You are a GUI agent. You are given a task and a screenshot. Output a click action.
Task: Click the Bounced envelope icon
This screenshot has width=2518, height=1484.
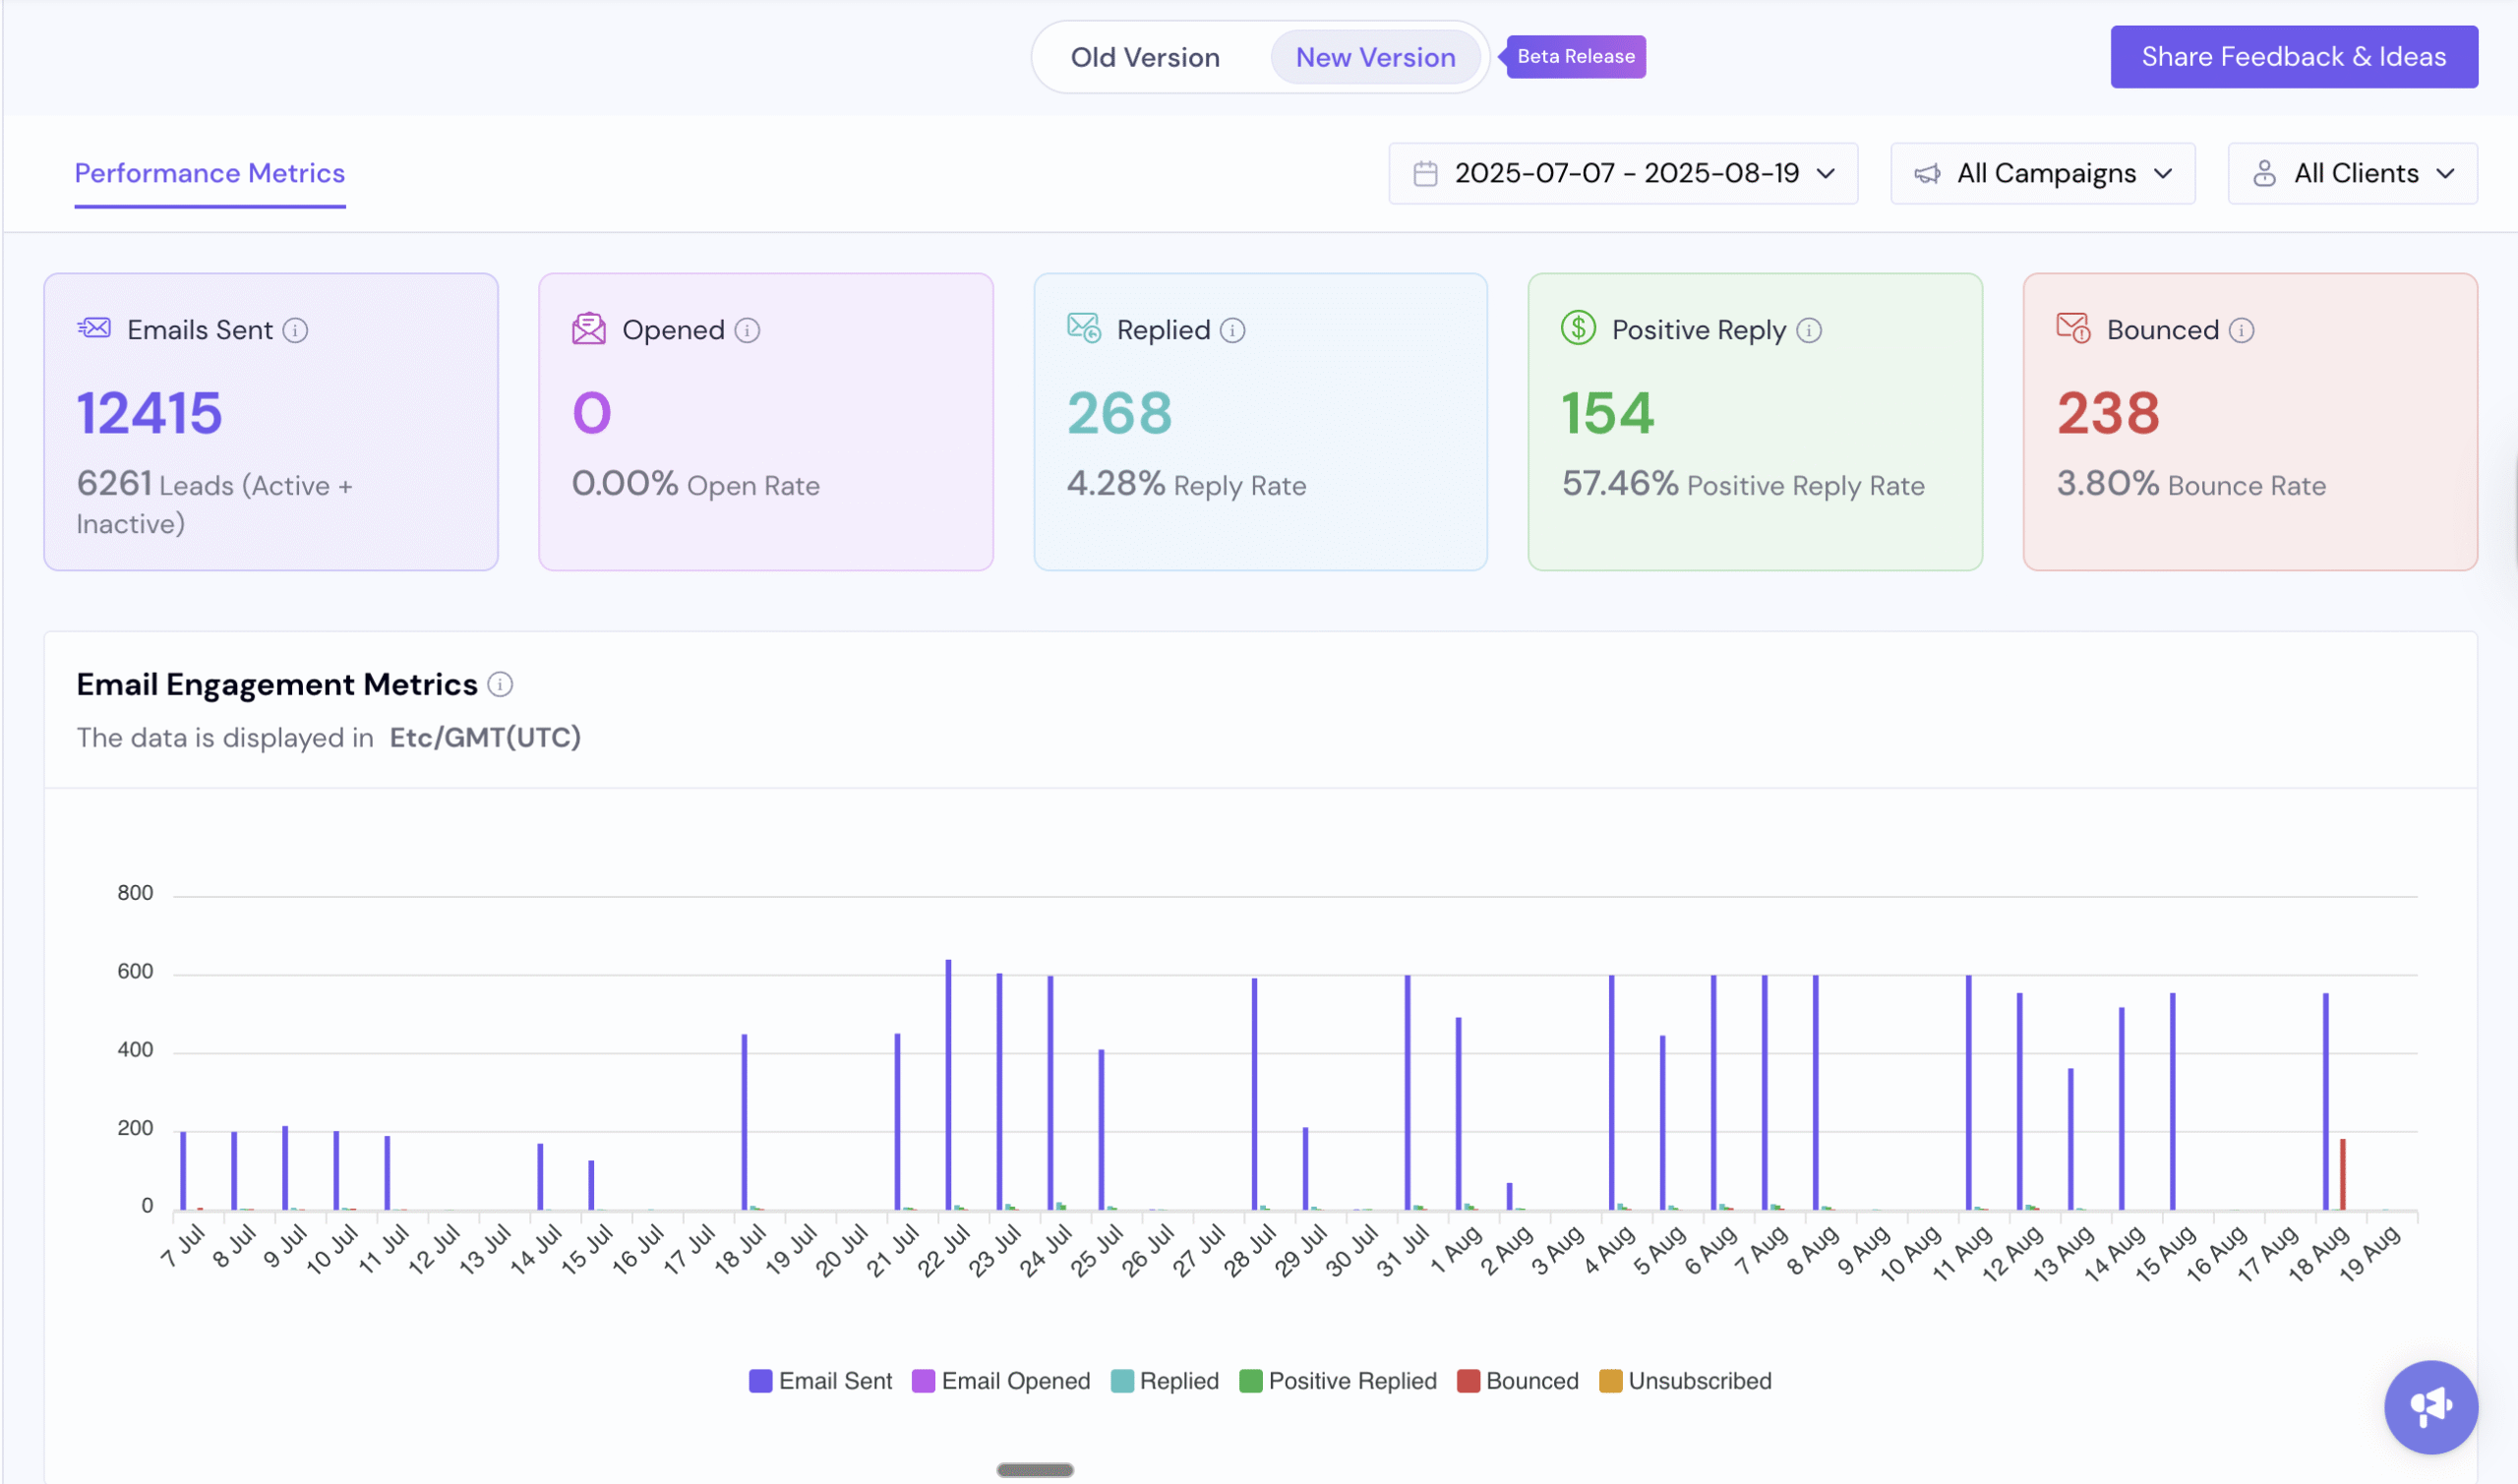click(x=2072, y=328)
